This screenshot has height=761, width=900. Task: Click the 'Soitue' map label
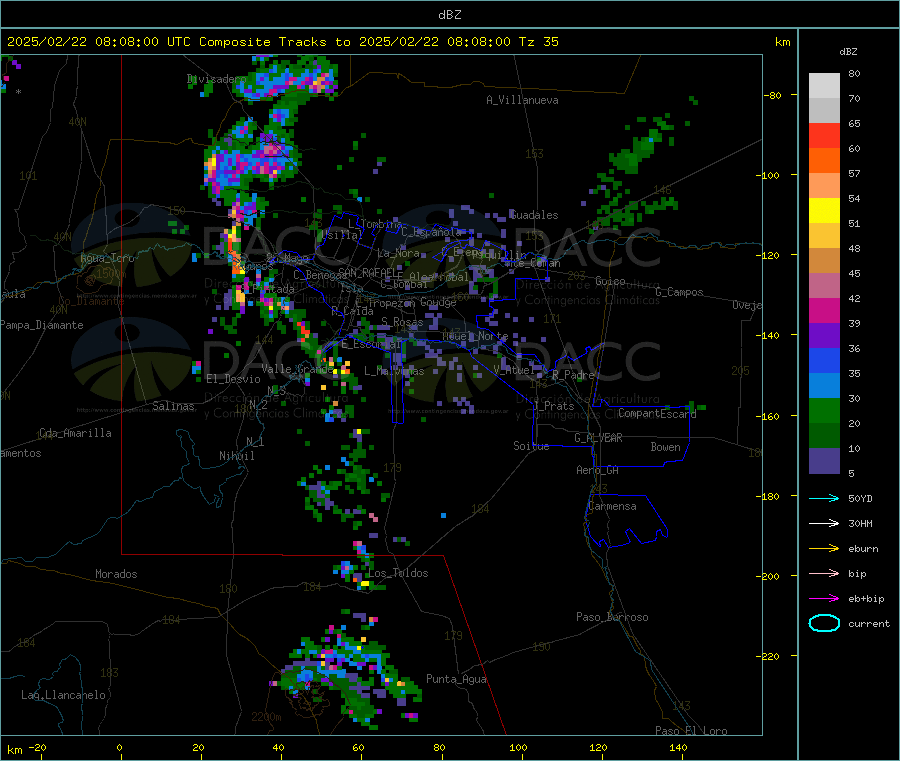pyautogui.click(x=531, y=446)
